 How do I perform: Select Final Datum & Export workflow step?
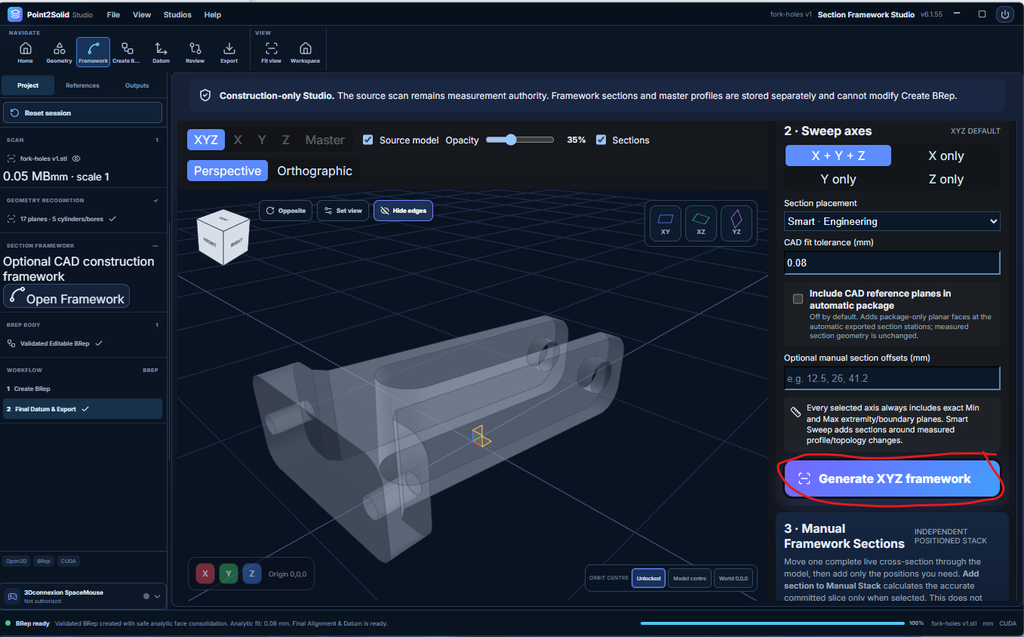pos(82,409)
